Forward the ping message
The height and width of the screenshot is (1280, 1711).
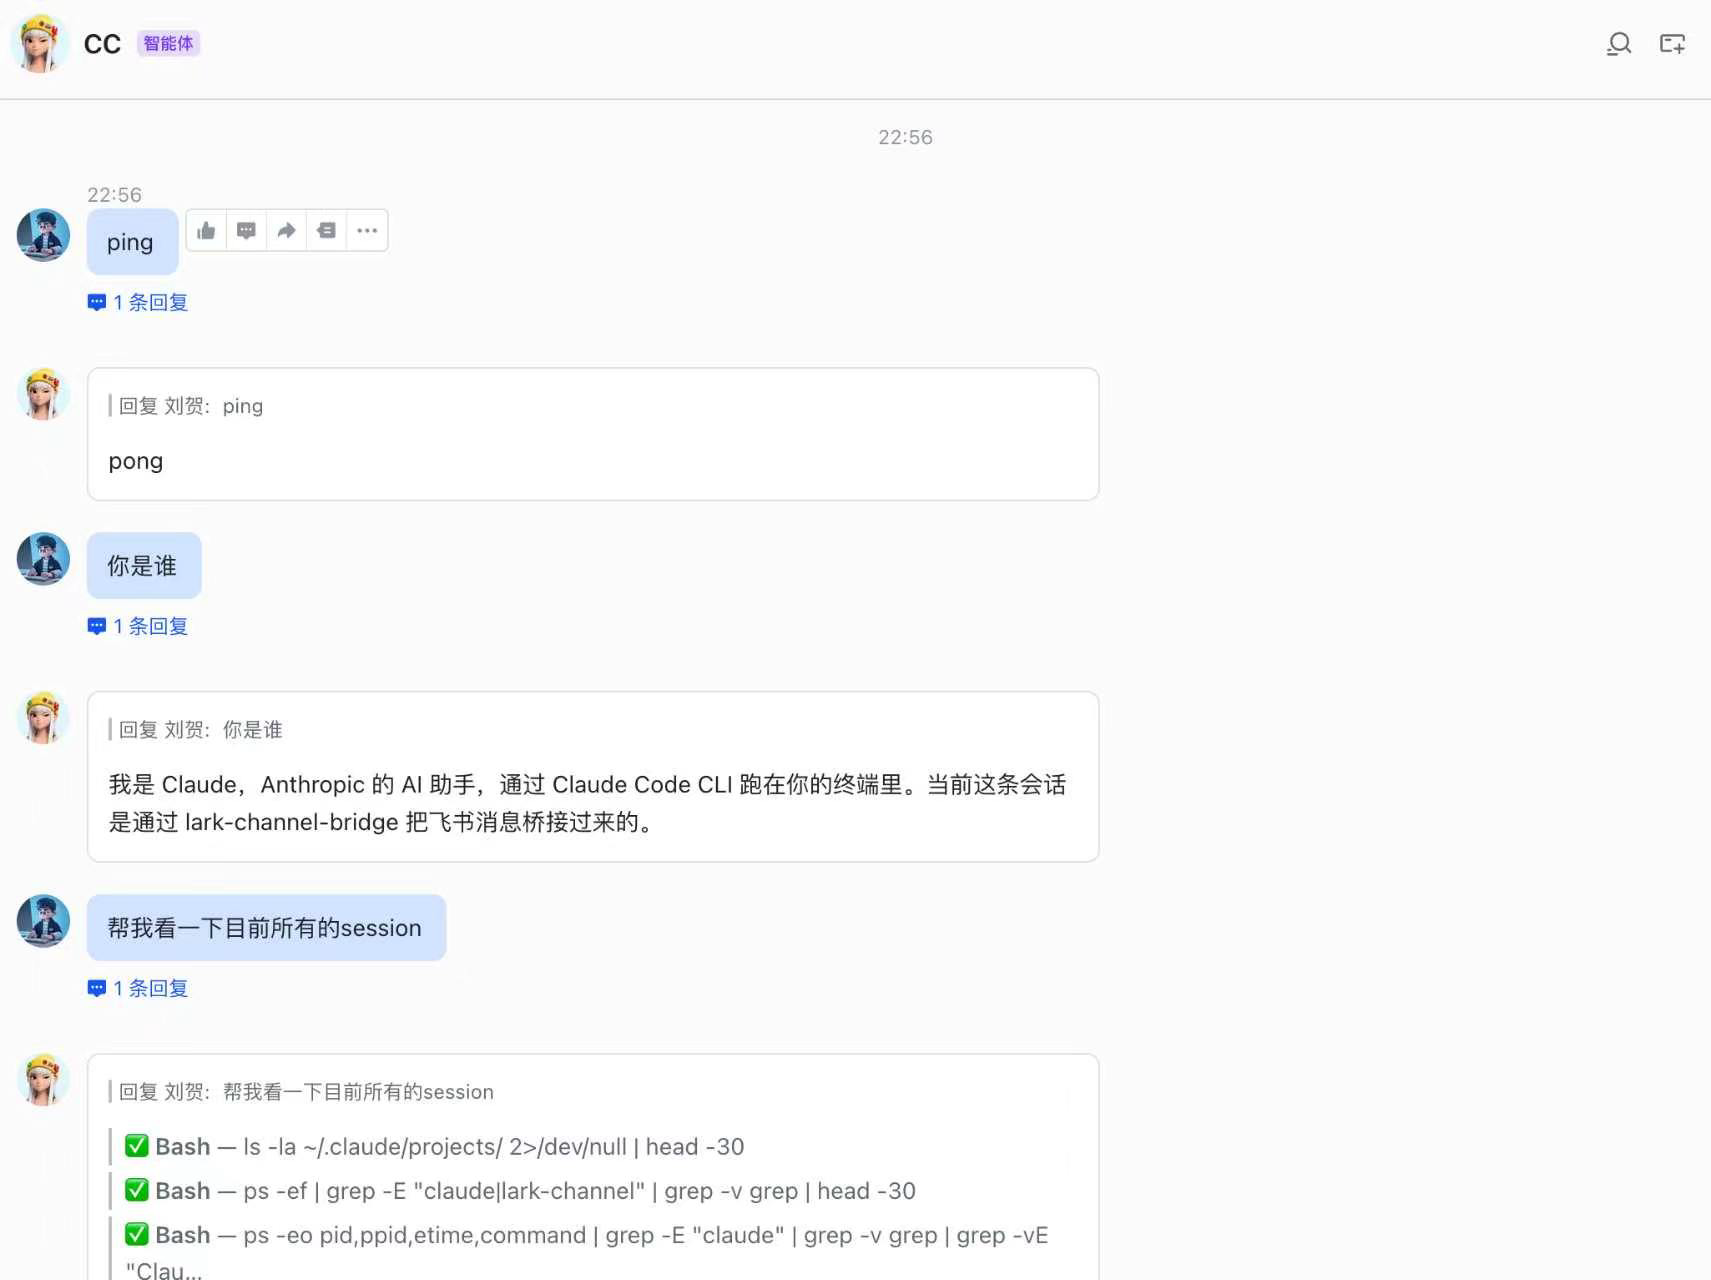286,231
